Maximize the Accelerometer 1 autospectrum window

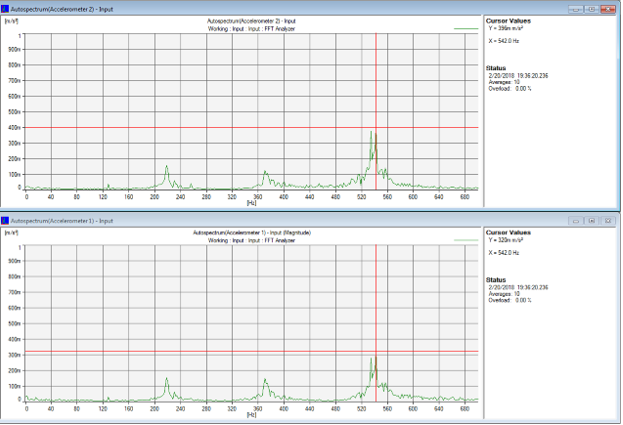[x=592, y=220]
